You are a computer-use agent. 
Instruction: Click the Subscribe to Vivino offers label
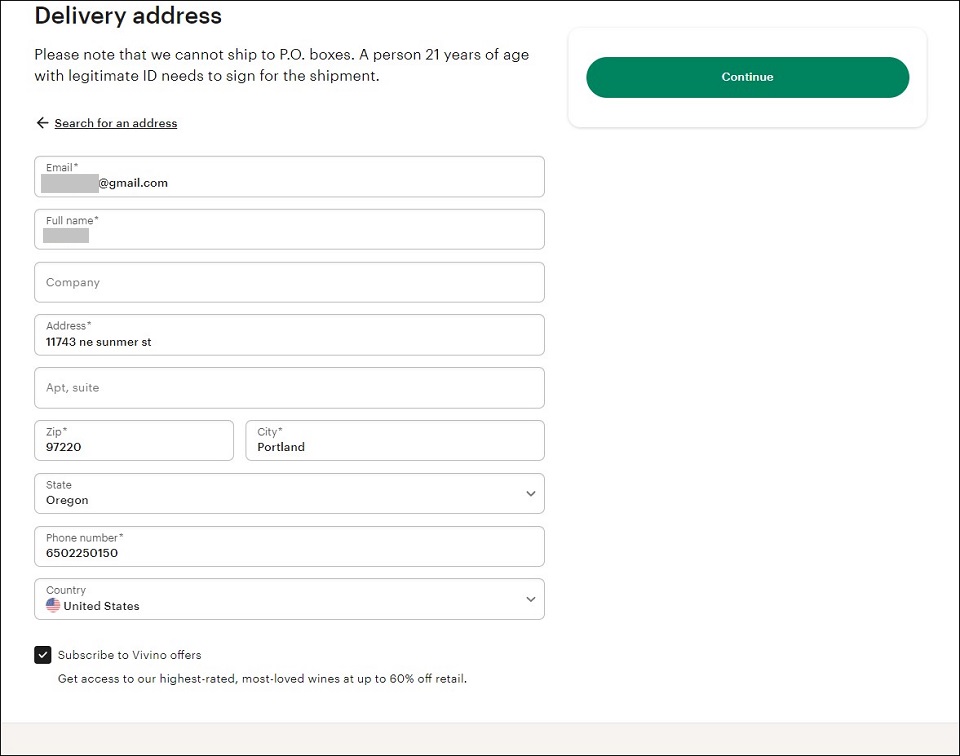point(130,655)
